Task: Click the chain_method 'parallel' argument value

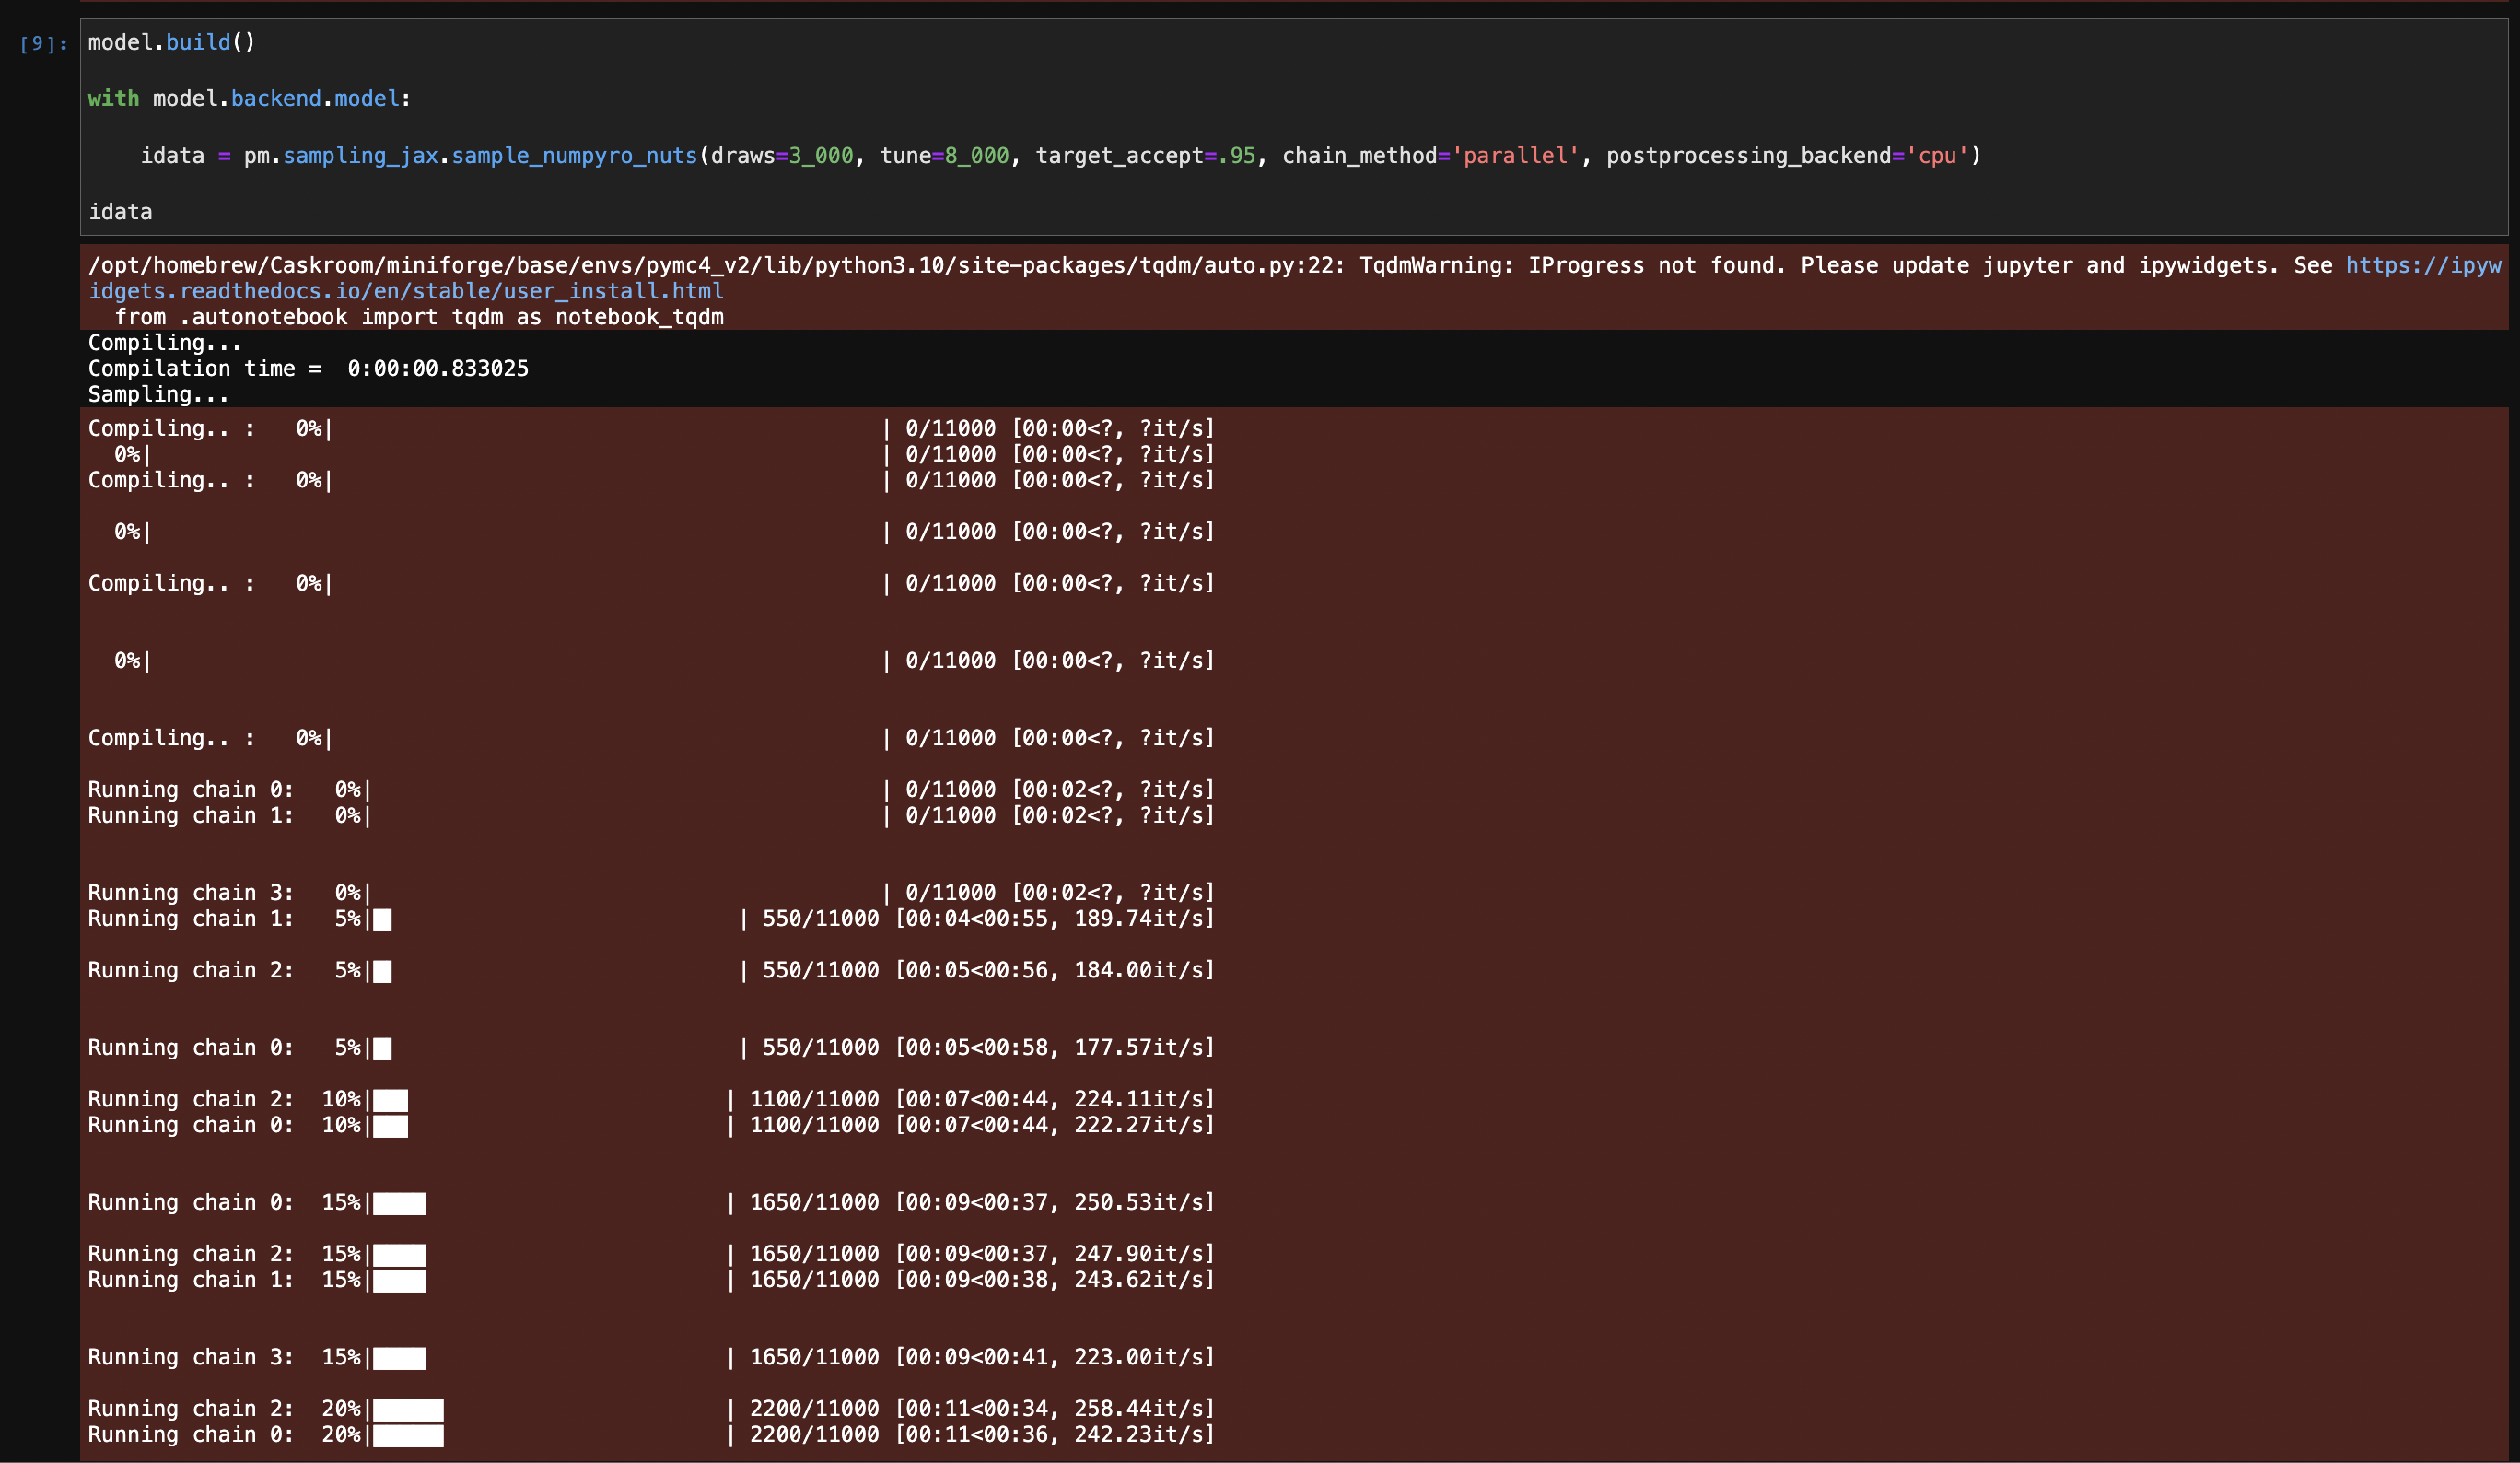Action: tap(1513, 155)
